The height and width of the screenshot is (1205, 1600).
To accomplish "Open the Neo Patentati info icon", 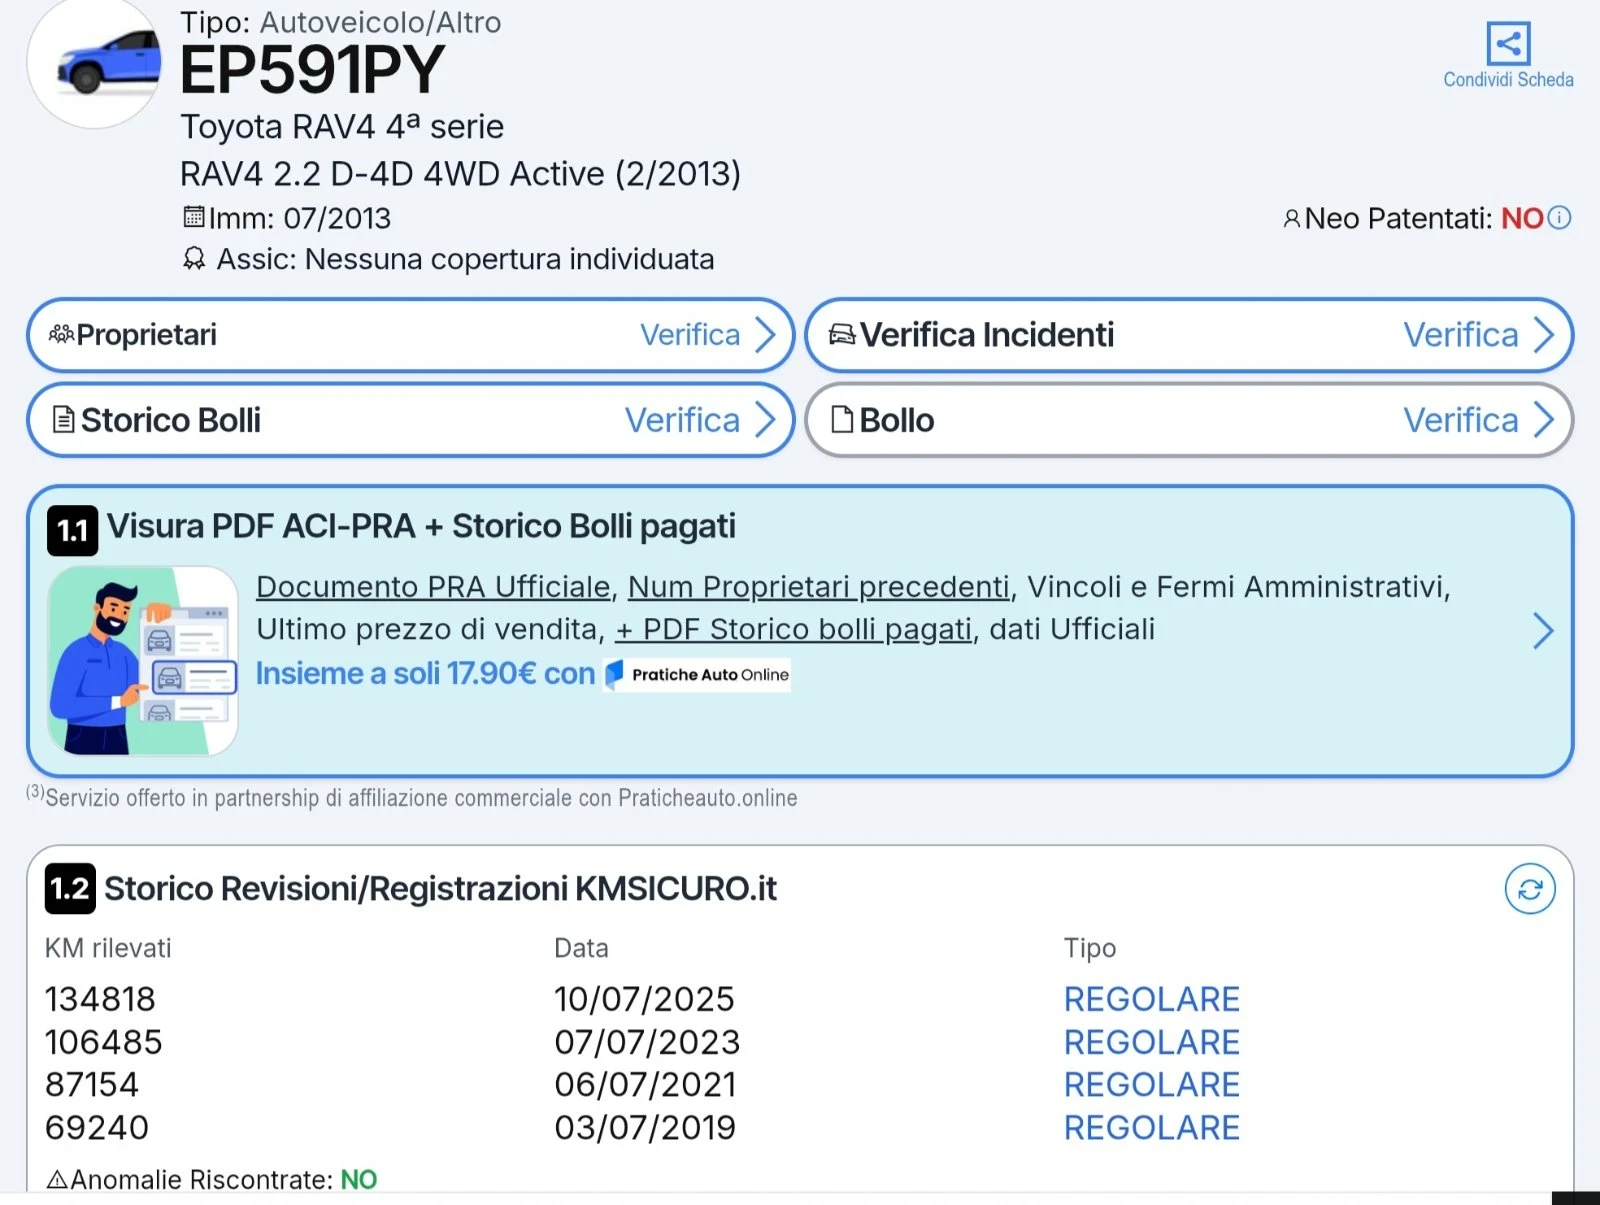I will tap(1559, 217).
